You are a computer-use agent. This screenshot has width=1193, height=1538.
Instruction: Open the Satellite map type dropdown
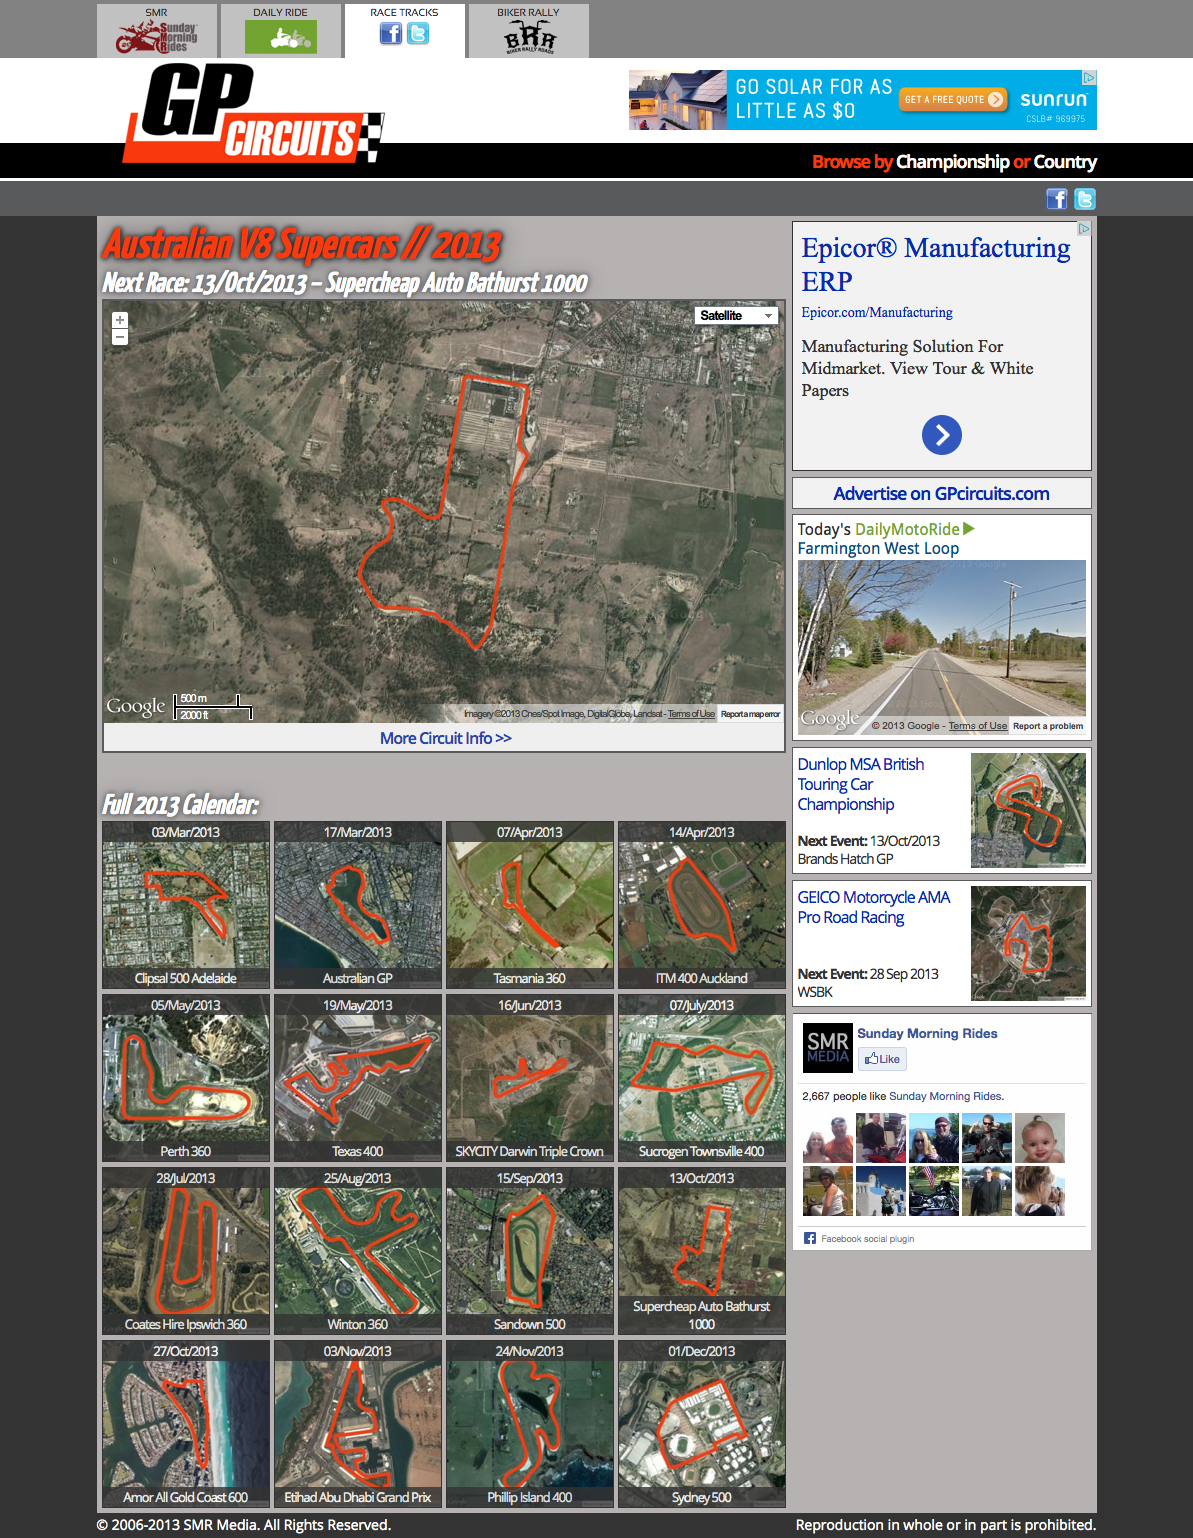tap(737, 315)
